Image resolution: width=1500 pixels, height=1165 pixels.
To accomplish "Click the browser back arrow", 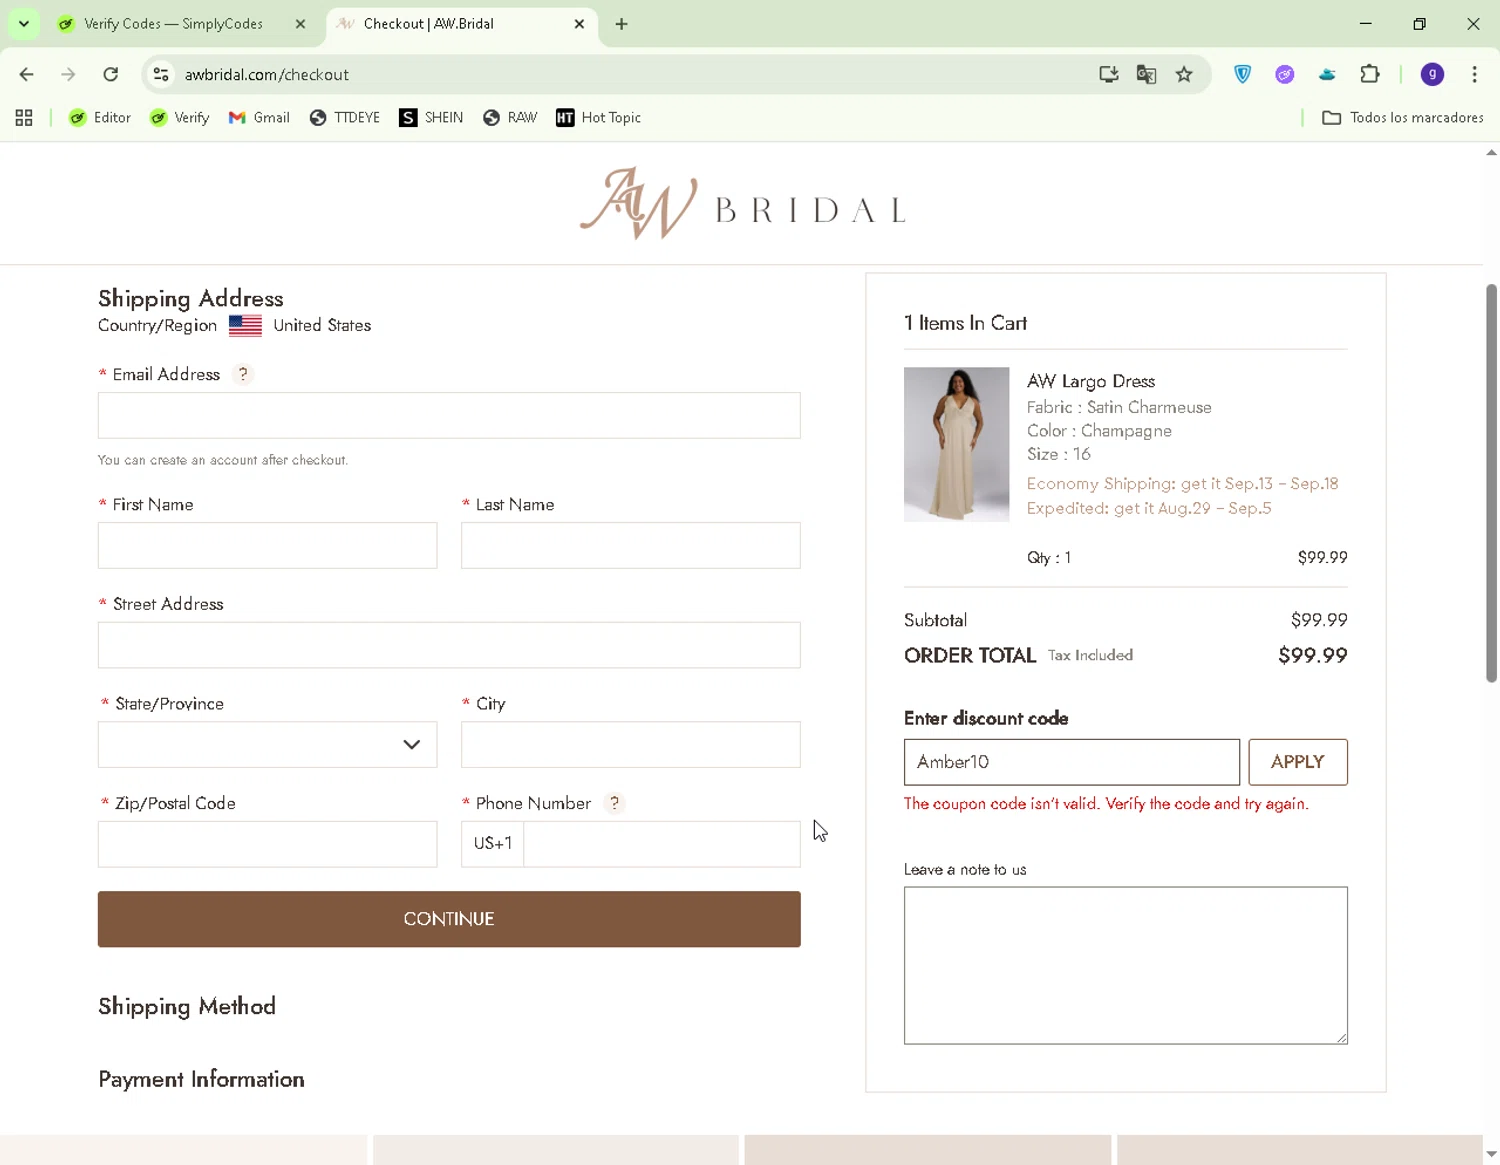I will (27, 74).
